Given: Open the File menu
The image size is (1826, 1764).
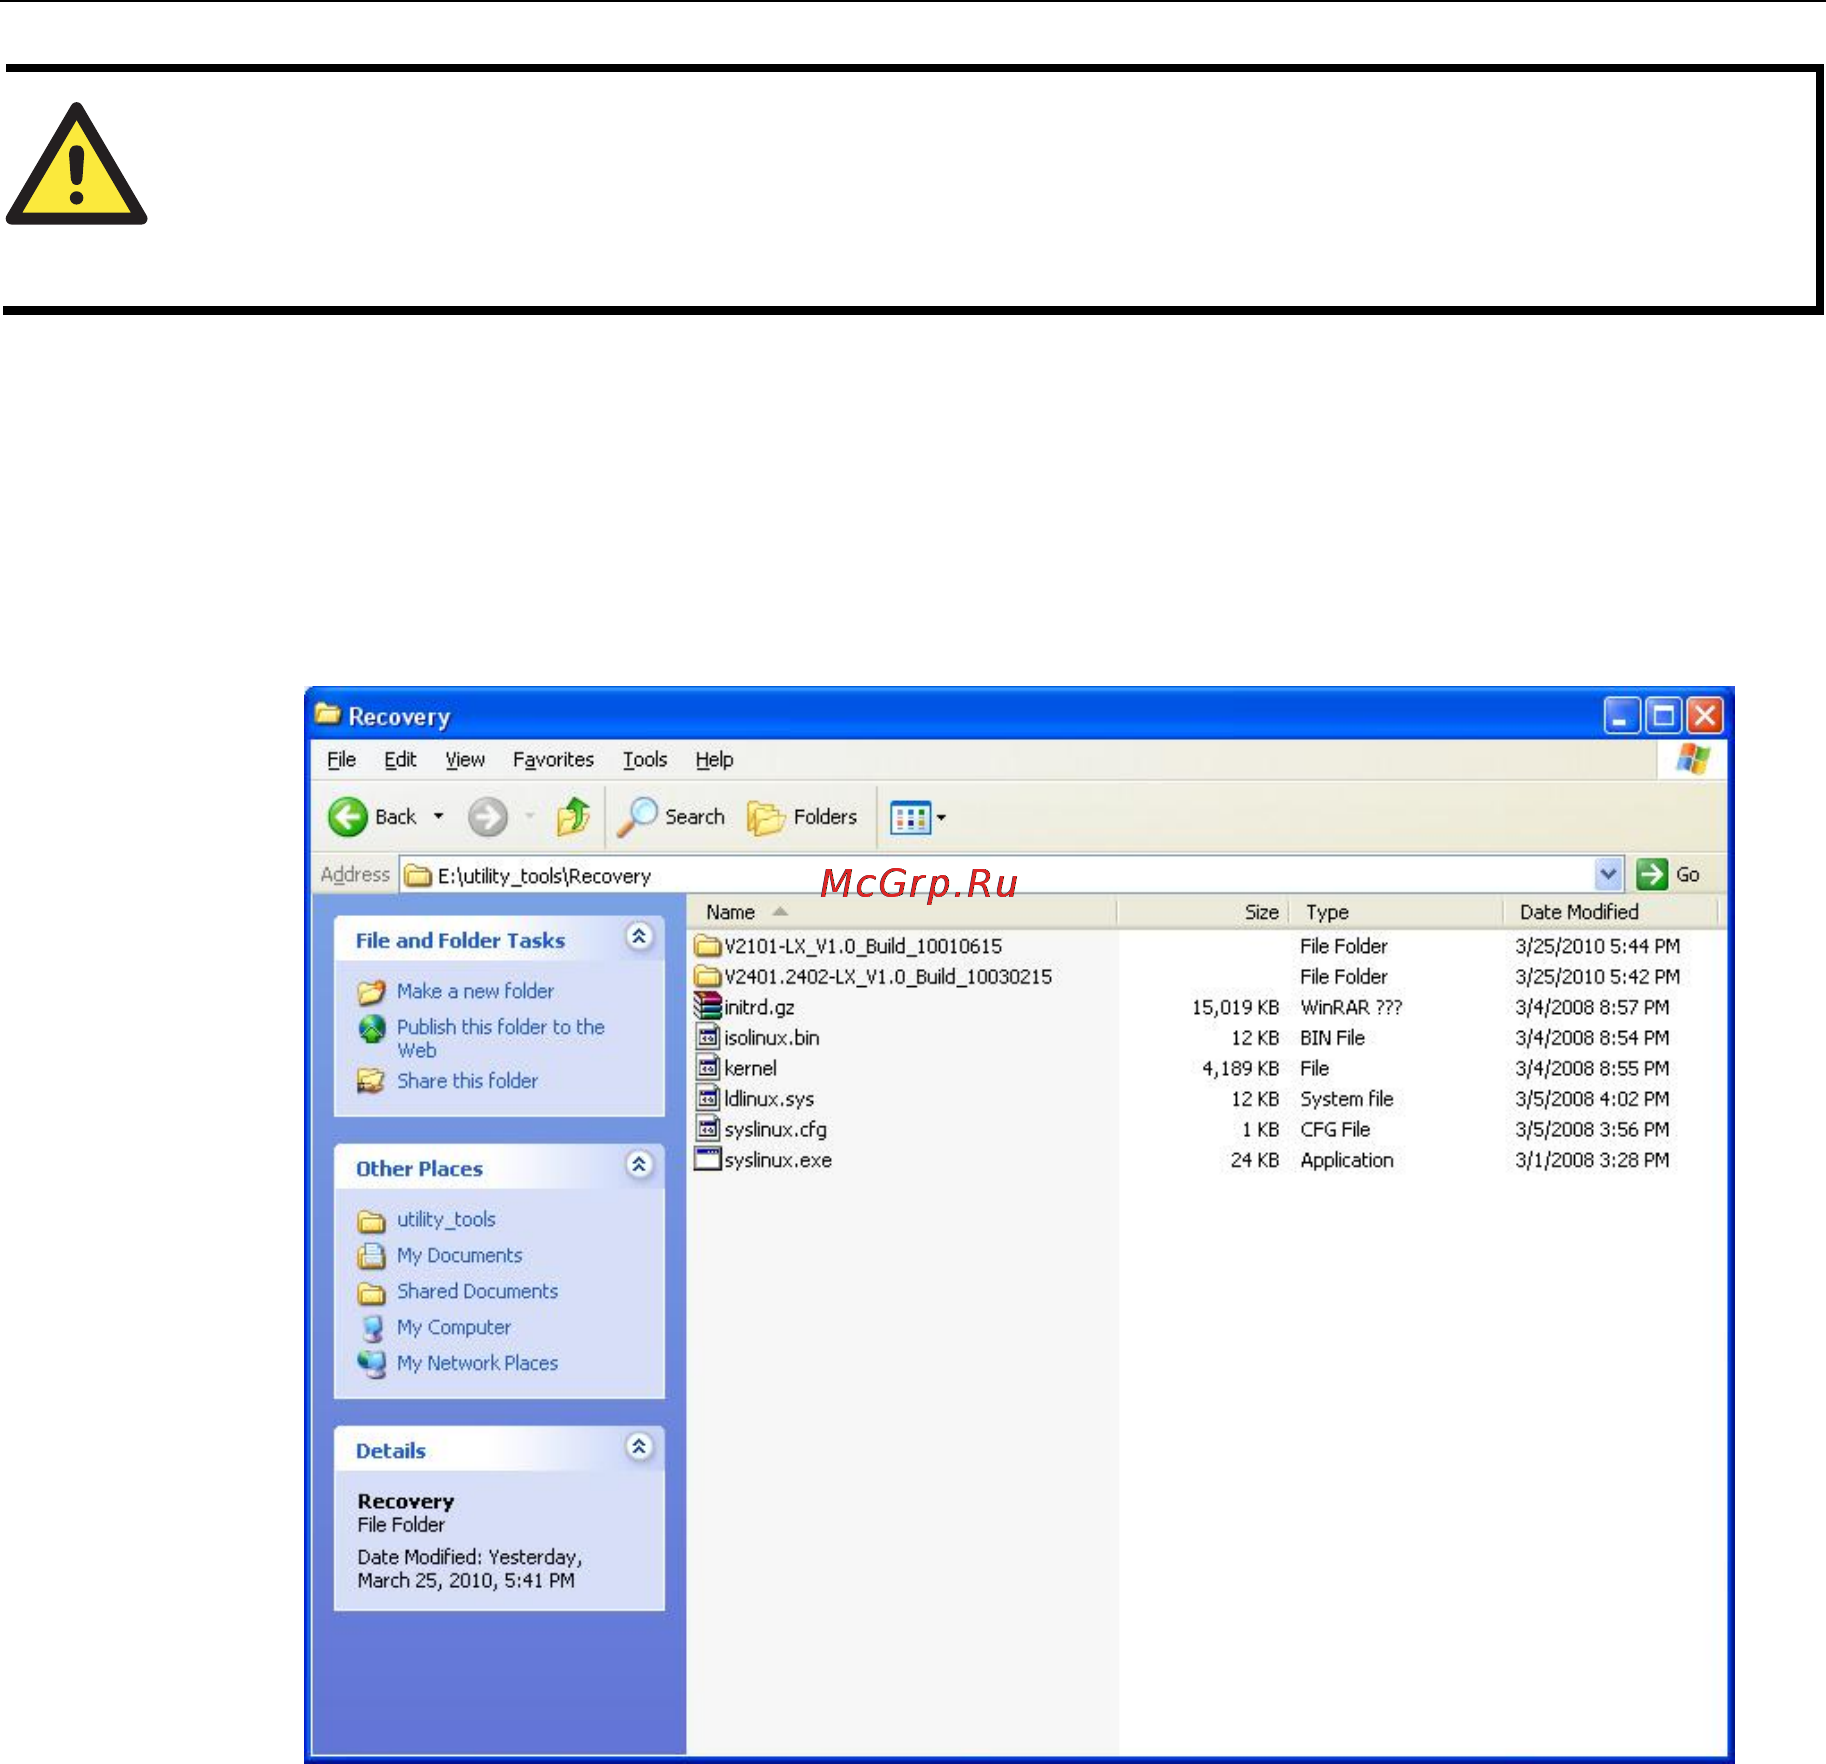Looking at the screenshot, I should 341,760.
